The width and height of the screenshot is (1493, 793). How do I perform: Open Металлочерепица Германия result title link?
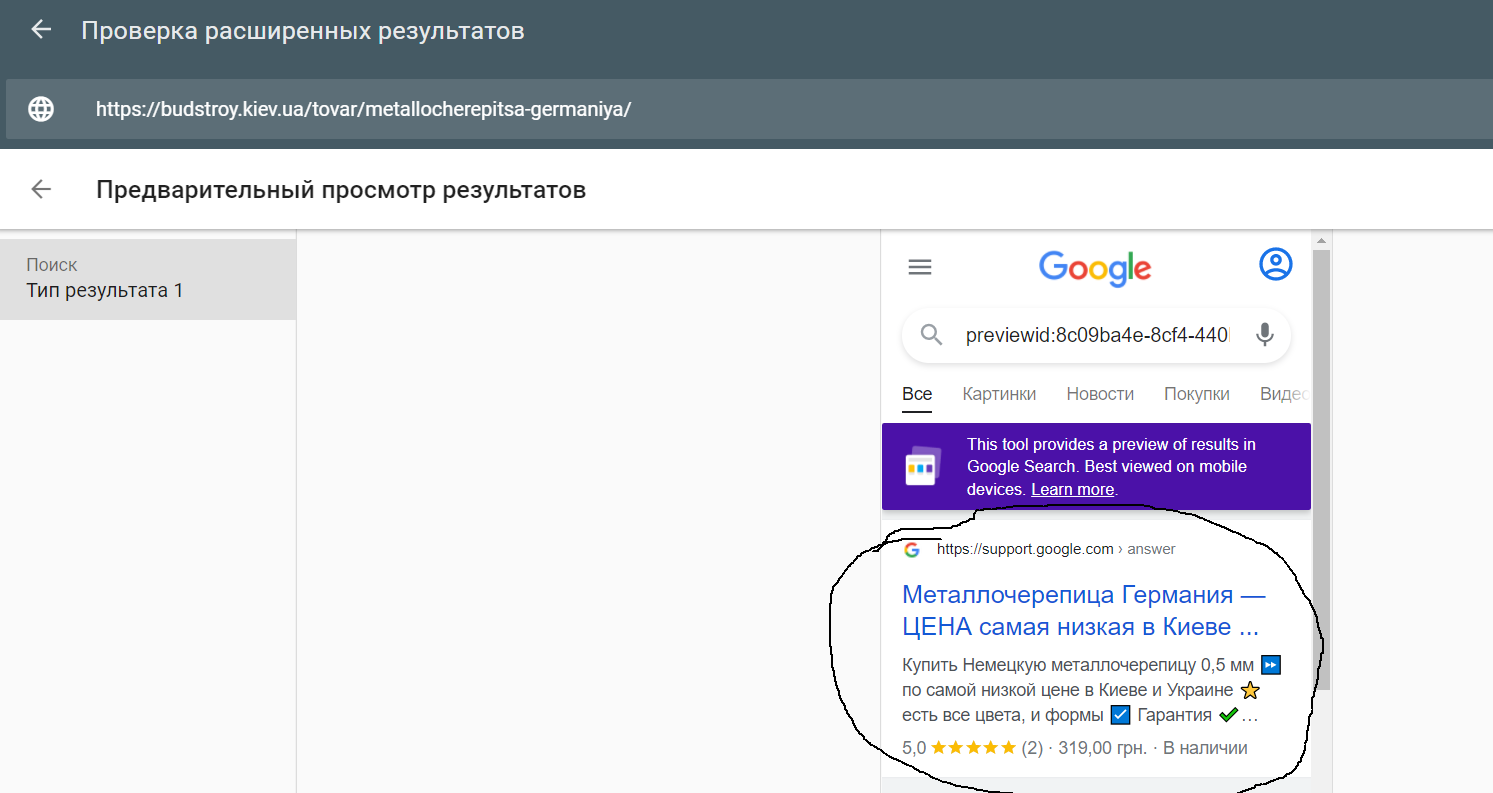click(x=1084, y=611)
